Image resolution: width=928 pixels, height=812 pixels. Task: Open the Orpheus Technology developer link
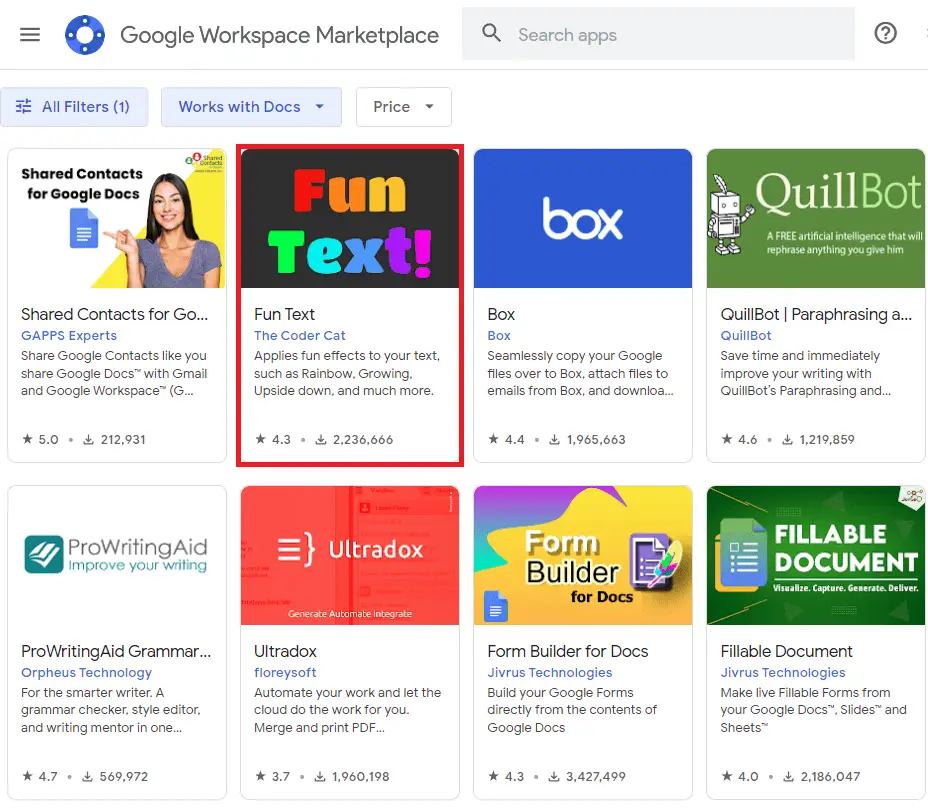tap(87, 673)
